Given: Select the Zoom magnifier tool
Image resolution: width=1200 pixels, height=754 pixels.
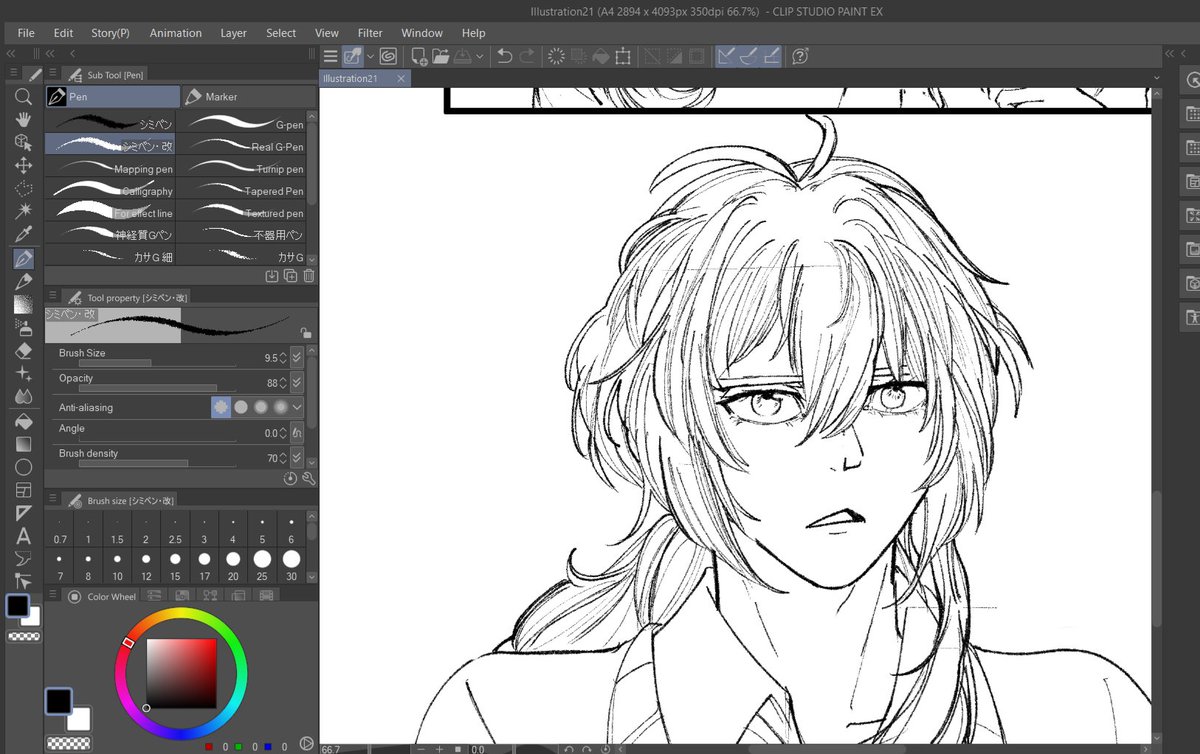Looking at the screenshot, I should [x=24, y=97].
